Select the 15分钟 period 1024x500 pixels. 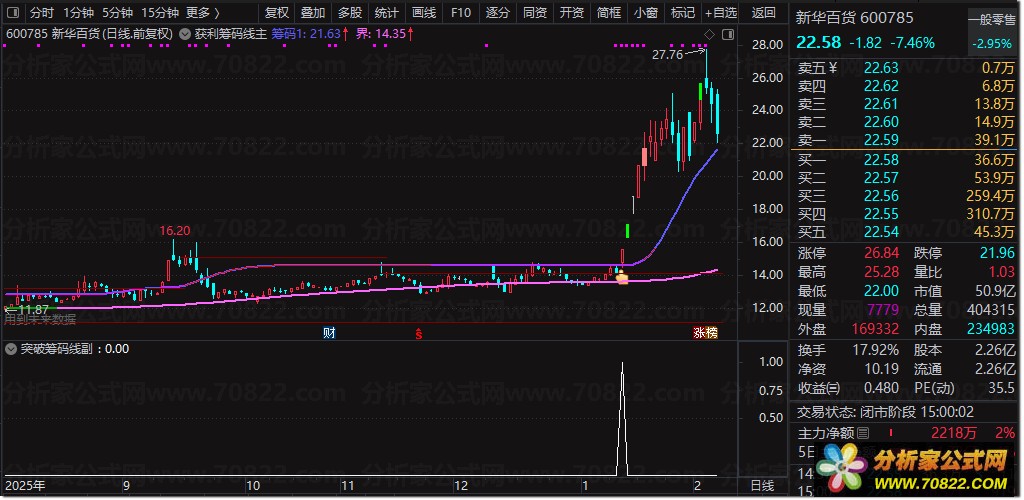pyautogui.click(x=159, y=12)
